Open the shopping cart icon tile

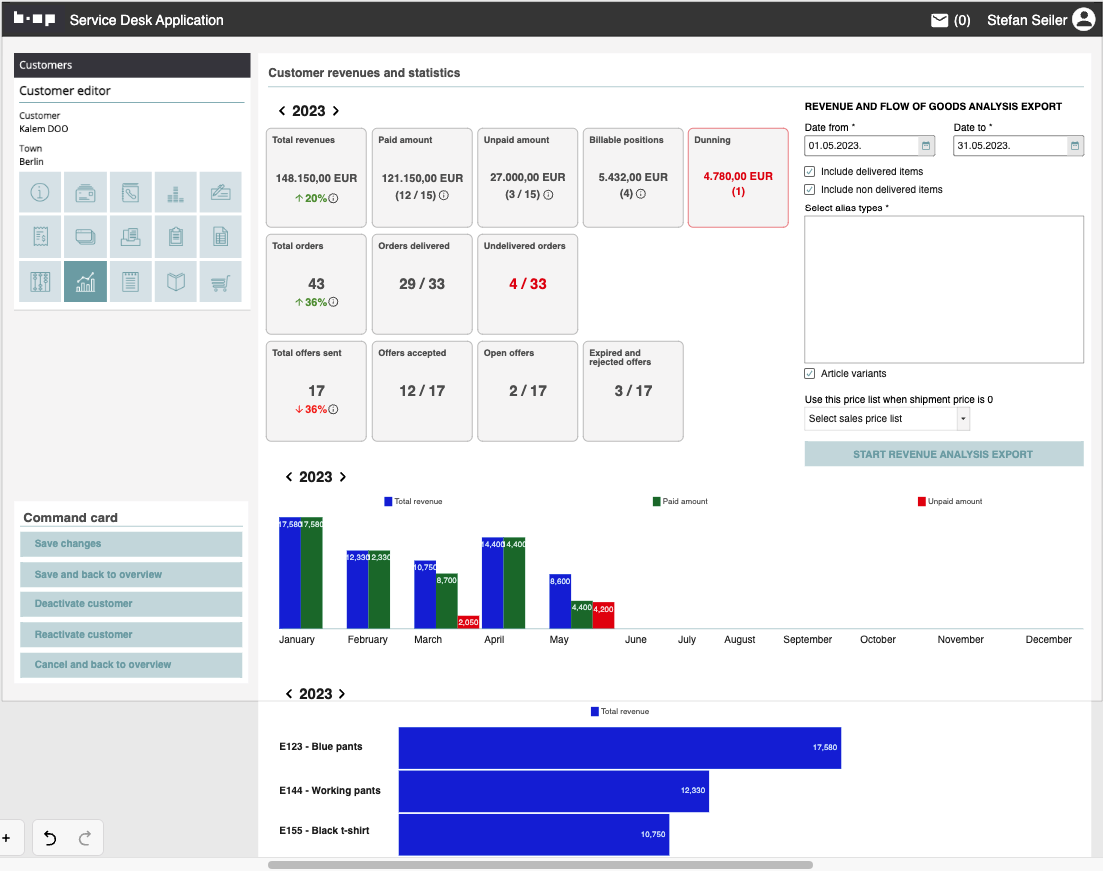220,282
